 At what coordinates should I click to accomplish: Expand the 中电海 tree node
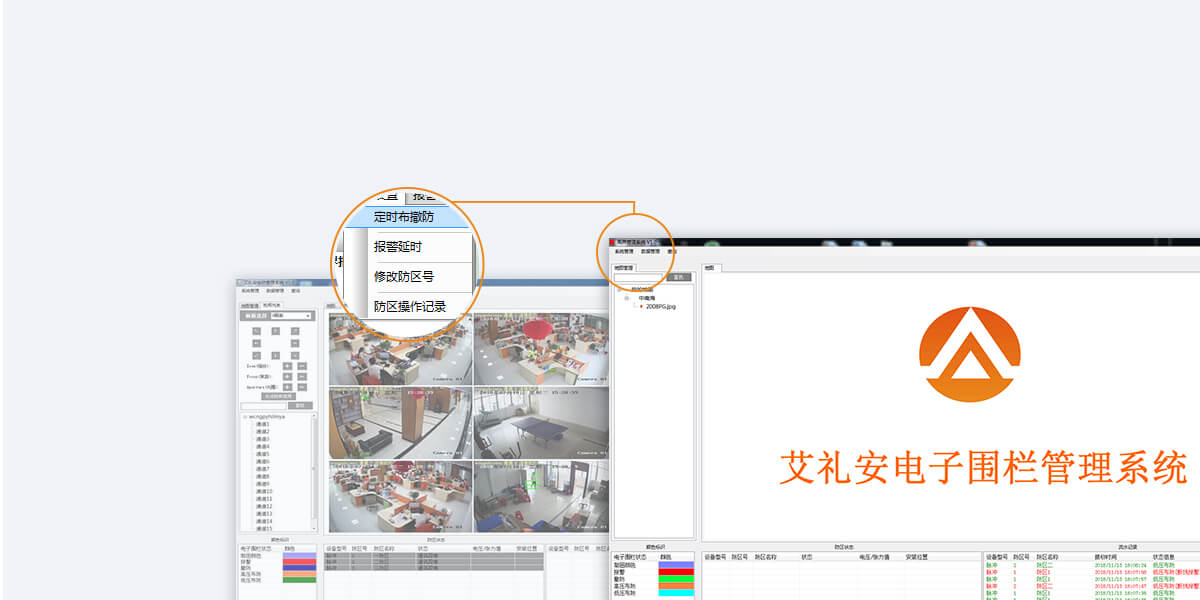pos(627,298)
